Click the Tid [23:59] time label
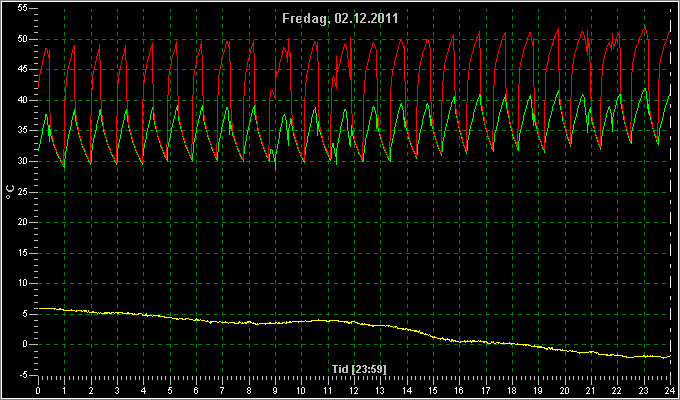Viewport: 680px width, 400px height. (x=359, y=369)
